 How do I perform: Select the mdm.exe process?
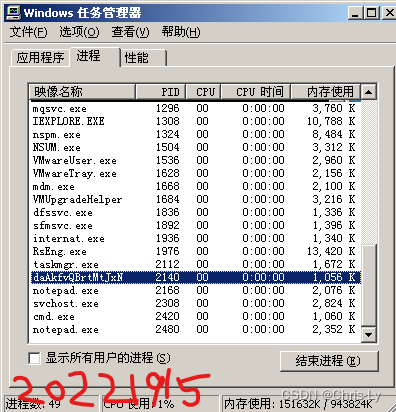pyautogui.click(x=196, y=186)
